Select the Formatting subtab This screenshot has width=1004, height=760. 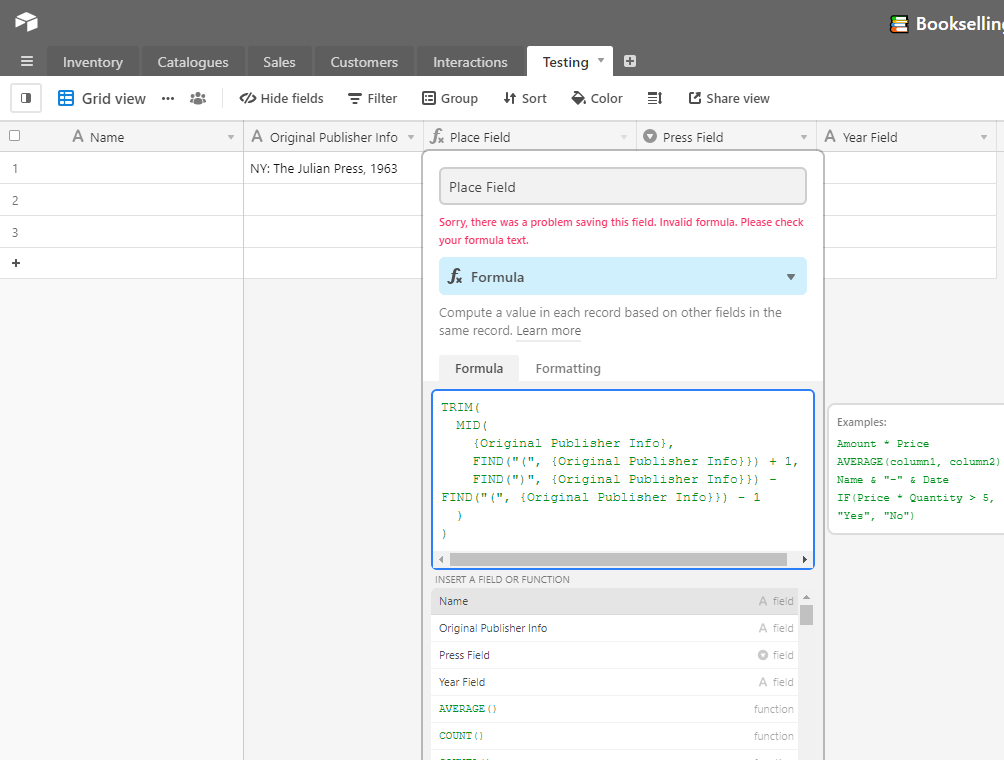[x=568, y=369]
